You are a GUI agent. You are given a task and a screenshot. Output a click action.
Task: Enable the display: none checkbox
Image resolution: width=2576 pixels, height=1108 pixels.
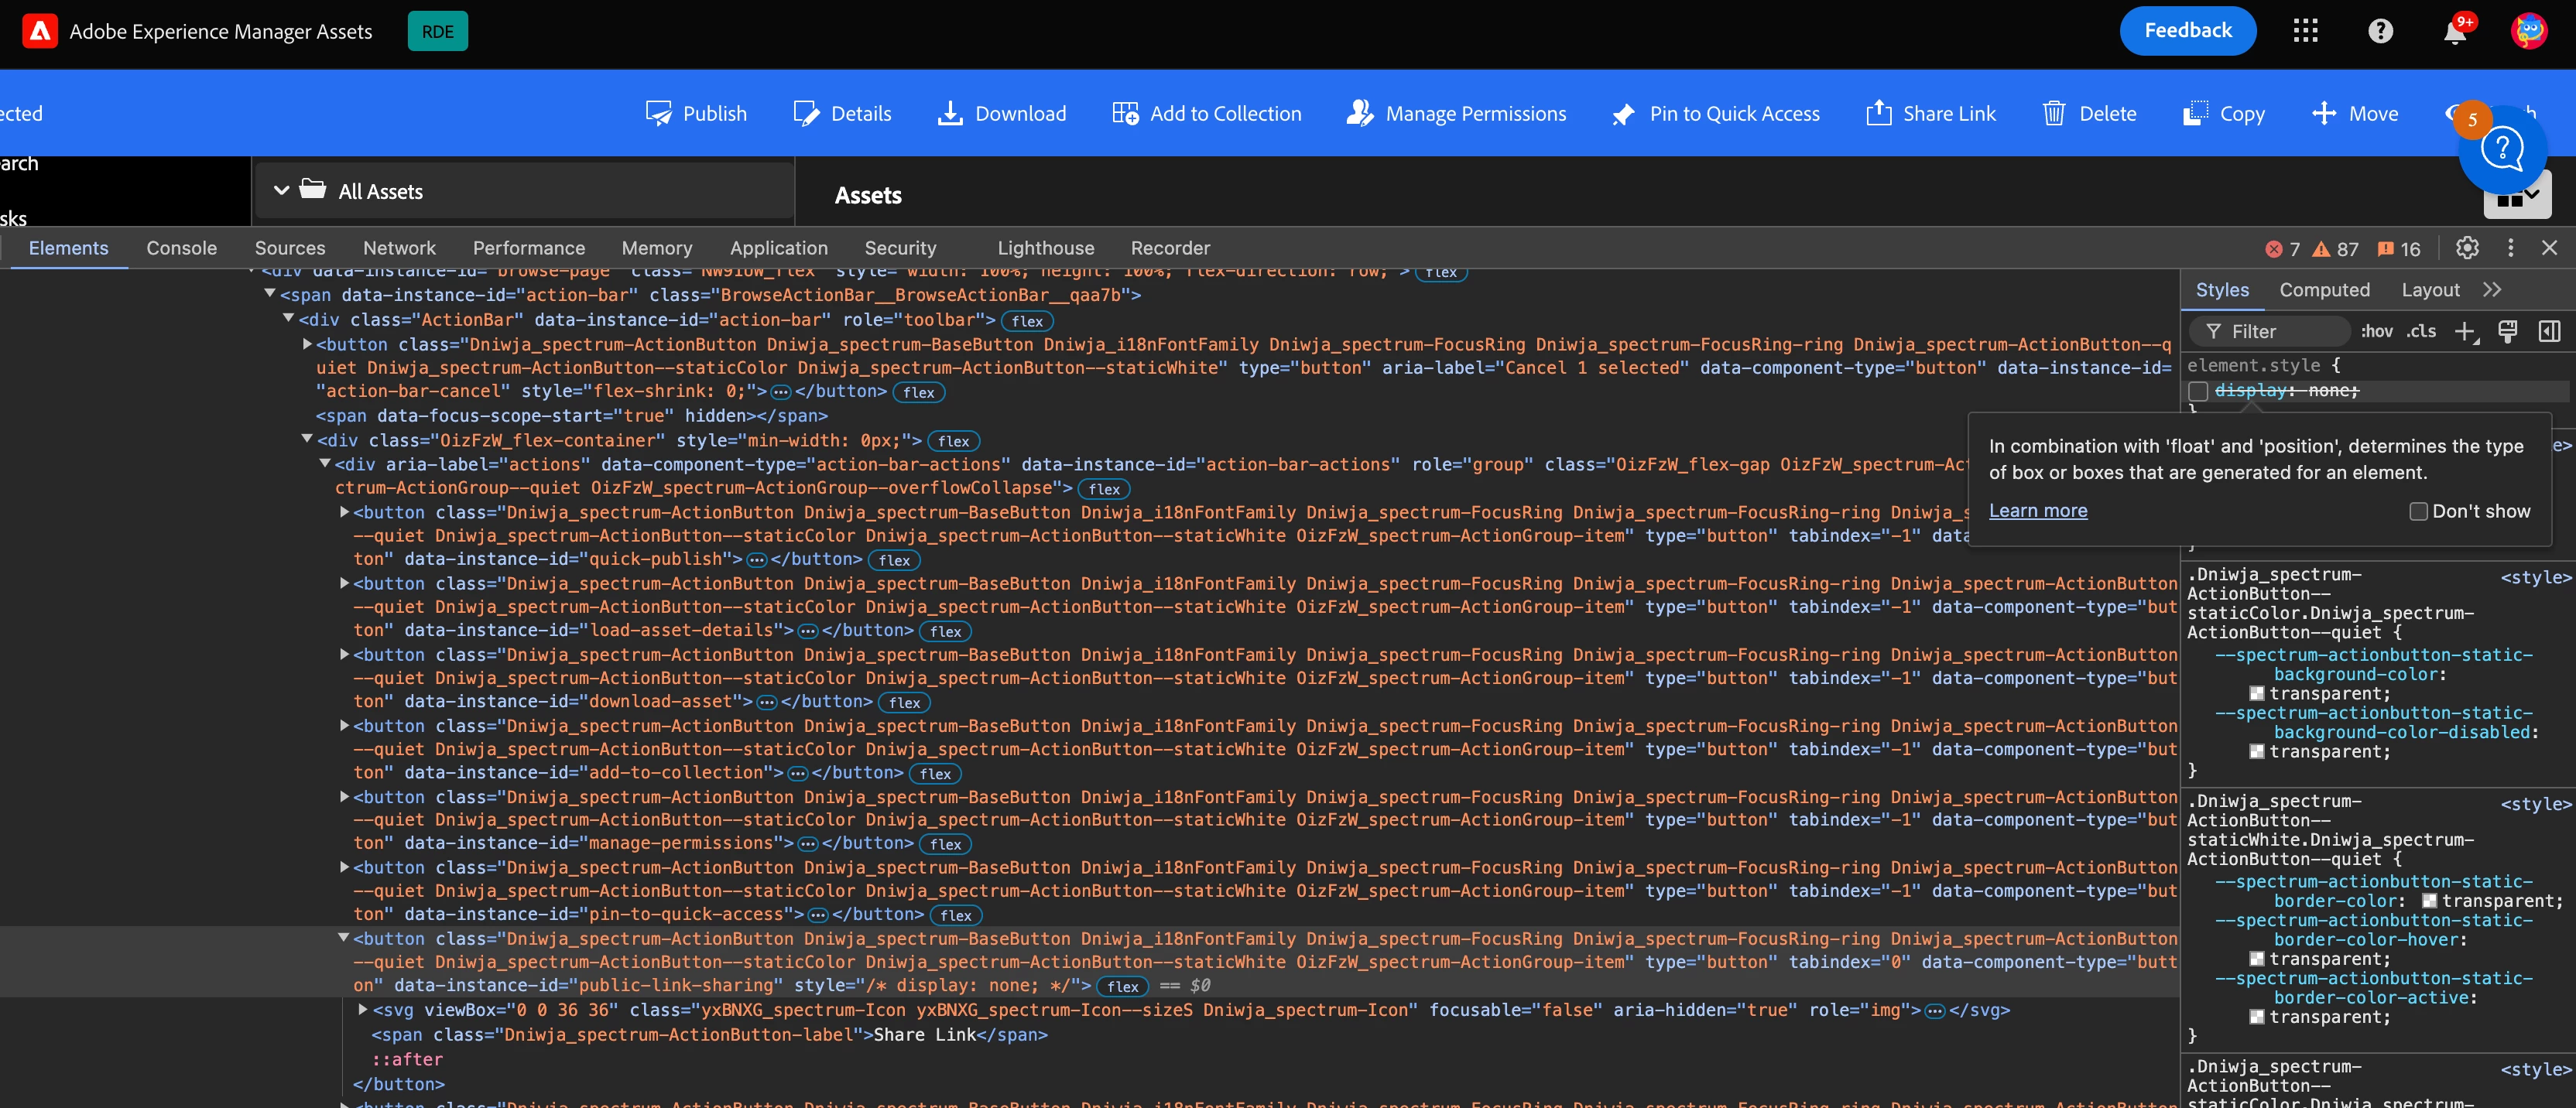pos(2198,391)
